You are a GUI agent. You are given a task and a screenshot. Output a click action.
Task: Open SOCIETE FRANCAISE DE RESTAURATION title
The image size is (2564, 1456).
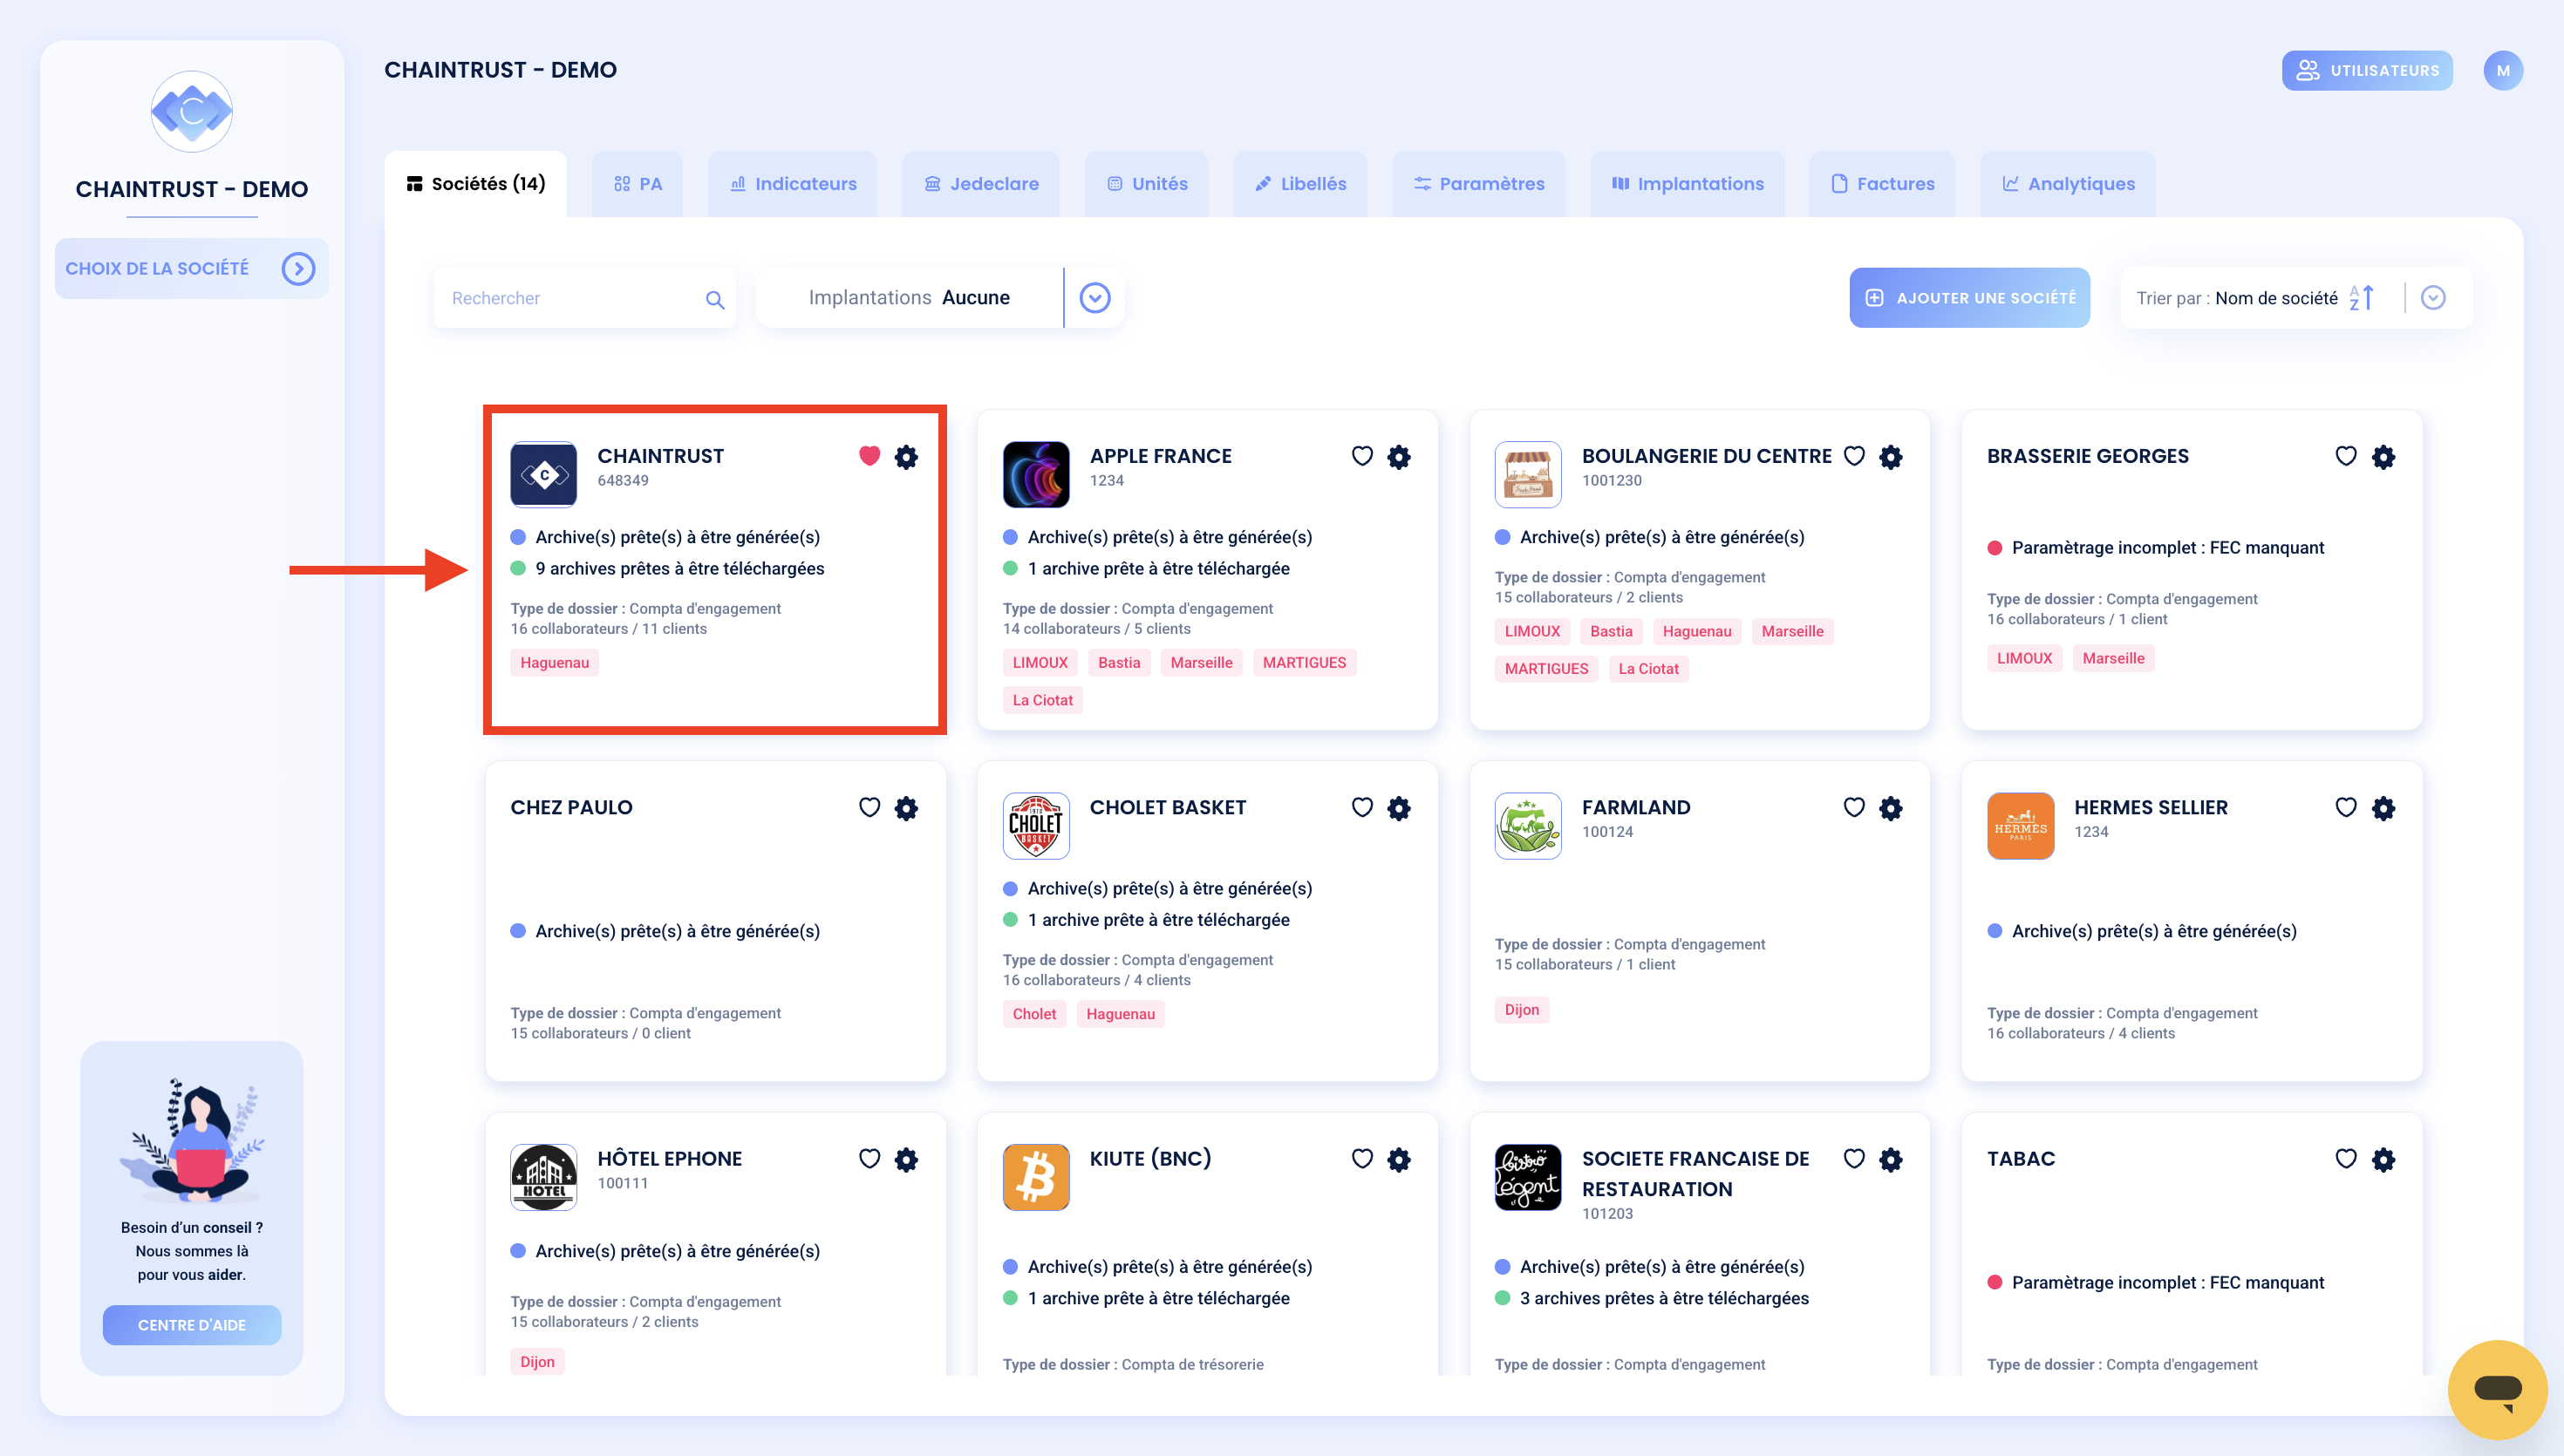tap(1695, 1174)
